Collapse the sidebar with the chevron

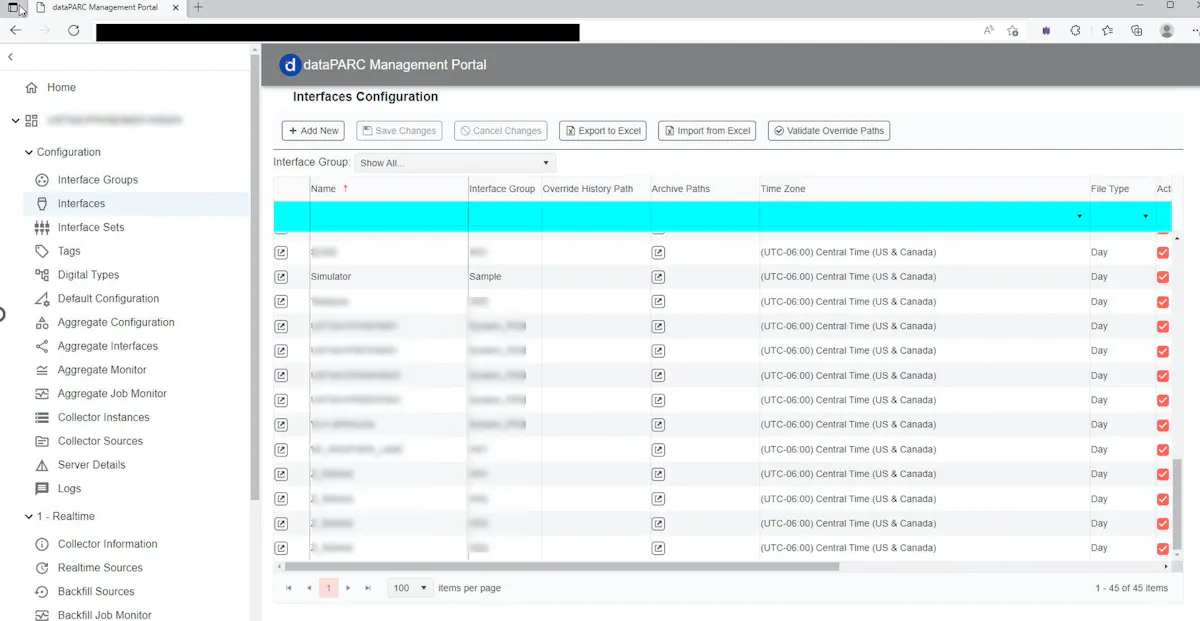pyautogui.click(x=10, y=57)
